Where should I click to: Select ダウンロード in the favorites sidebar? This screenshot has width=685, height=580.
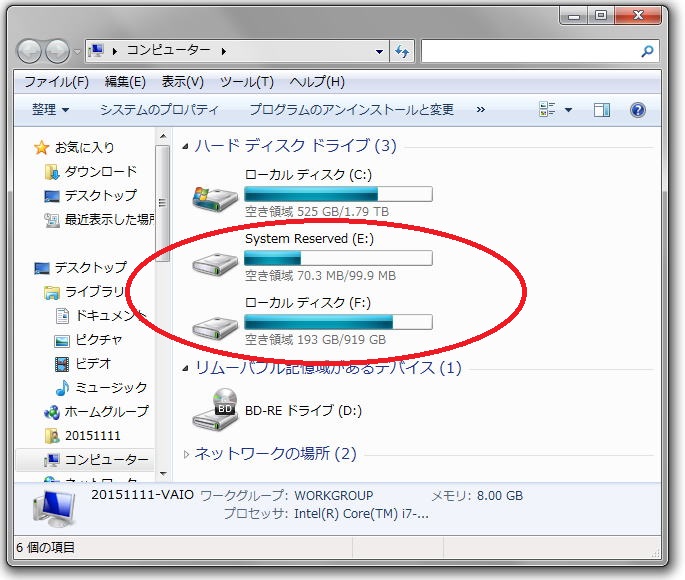click(100, 171)
